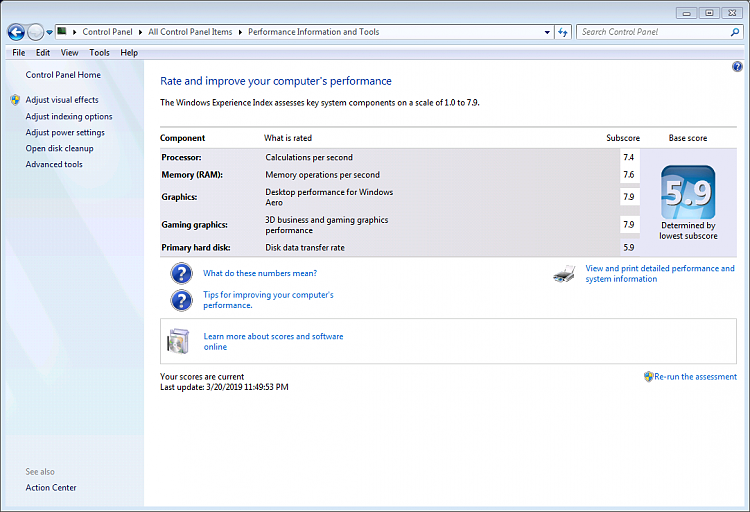The height and width of the screenshot is (512, 750).
Task: Click the Subscore column header
Action: click(x=623, y=138)
